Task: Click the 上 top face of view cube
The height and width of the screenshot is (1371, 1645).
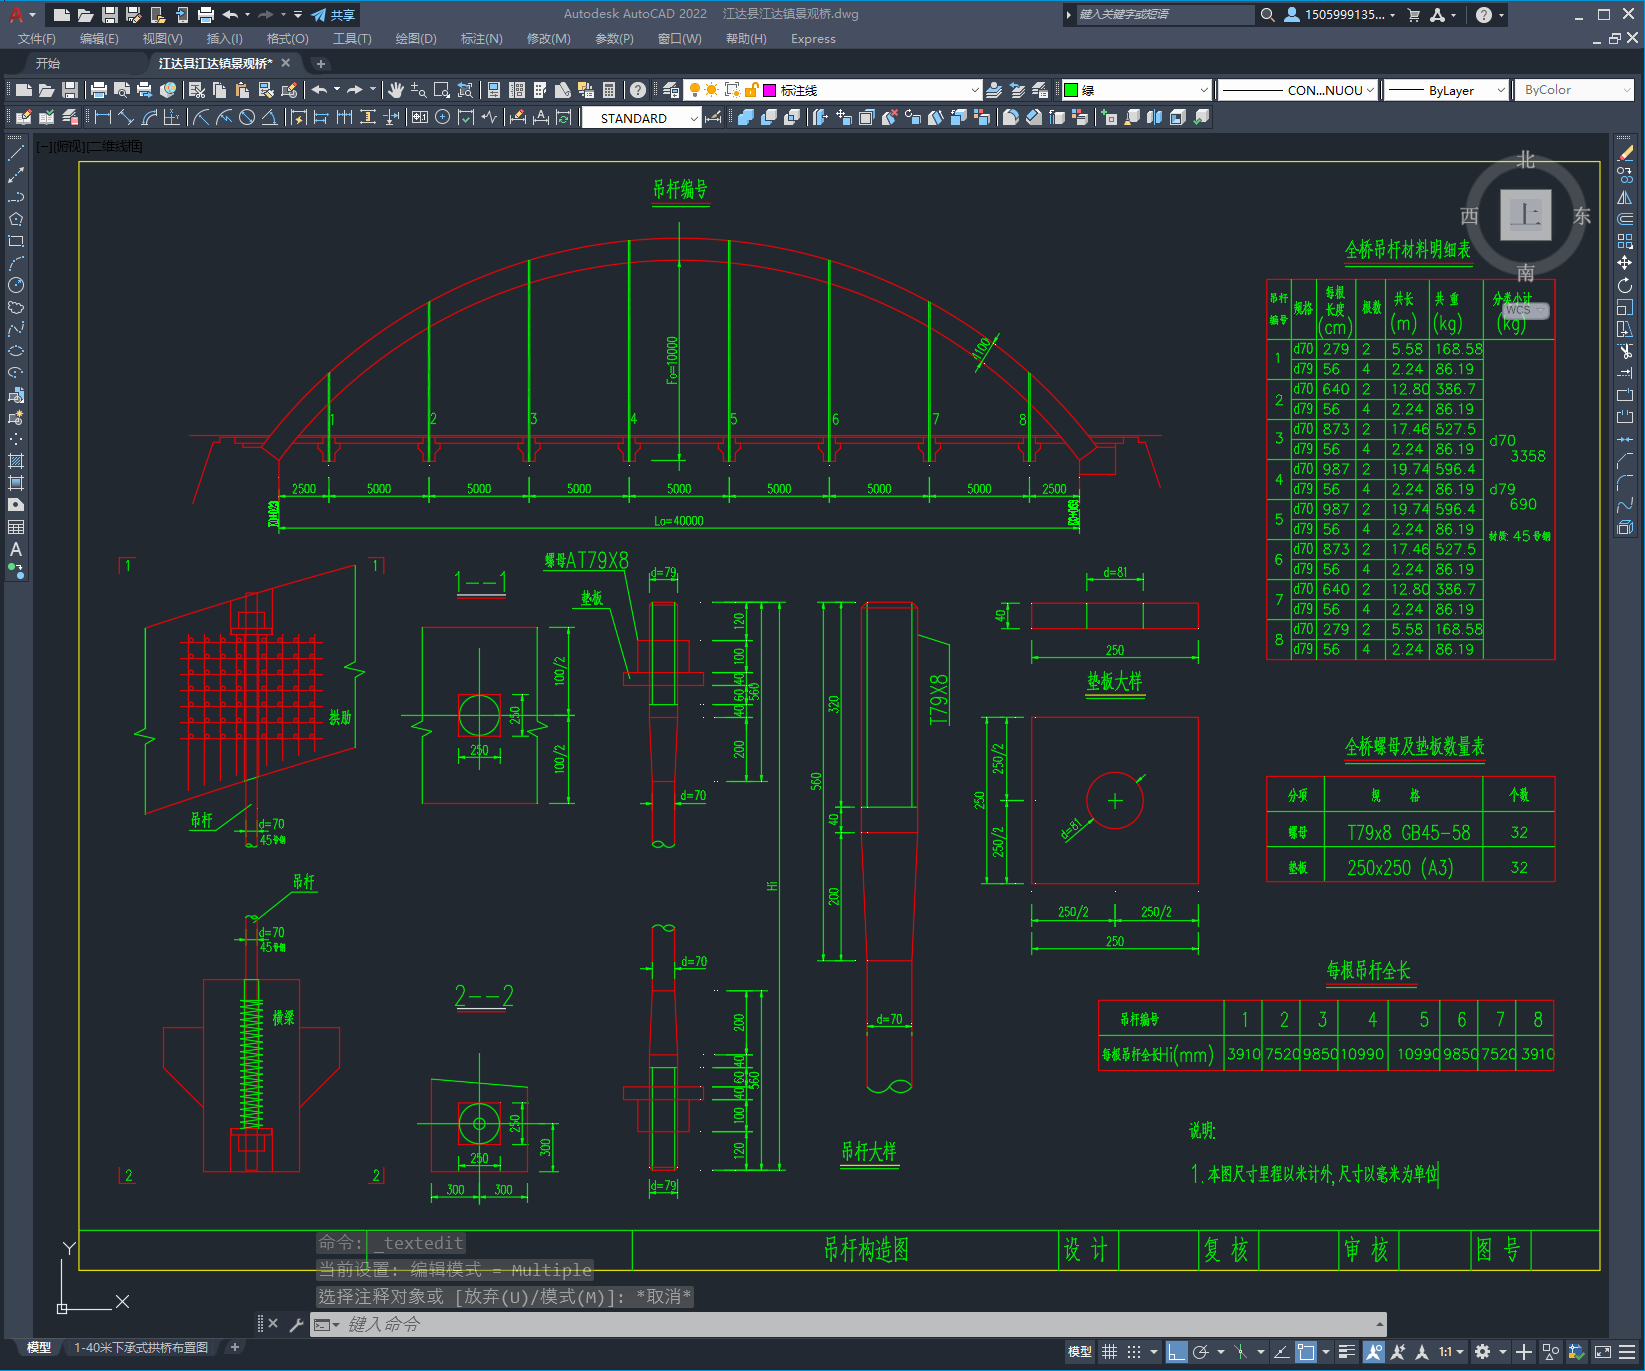Action: (x=1526, y=215)
